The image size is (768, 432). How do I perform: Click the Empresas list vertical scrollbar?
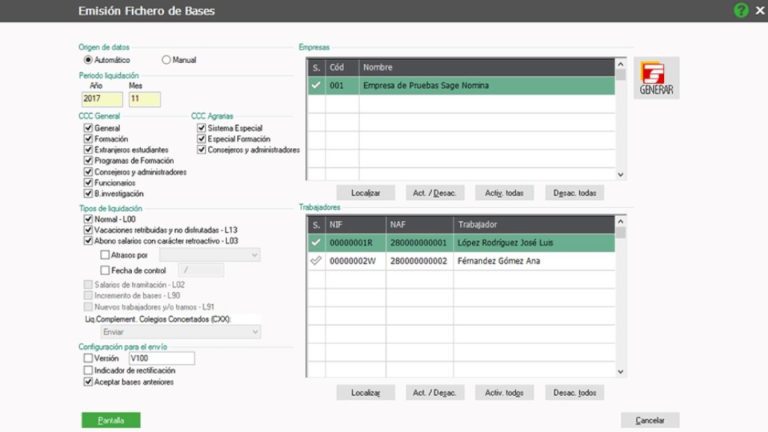pyautogui.click(x=621, y=120)
